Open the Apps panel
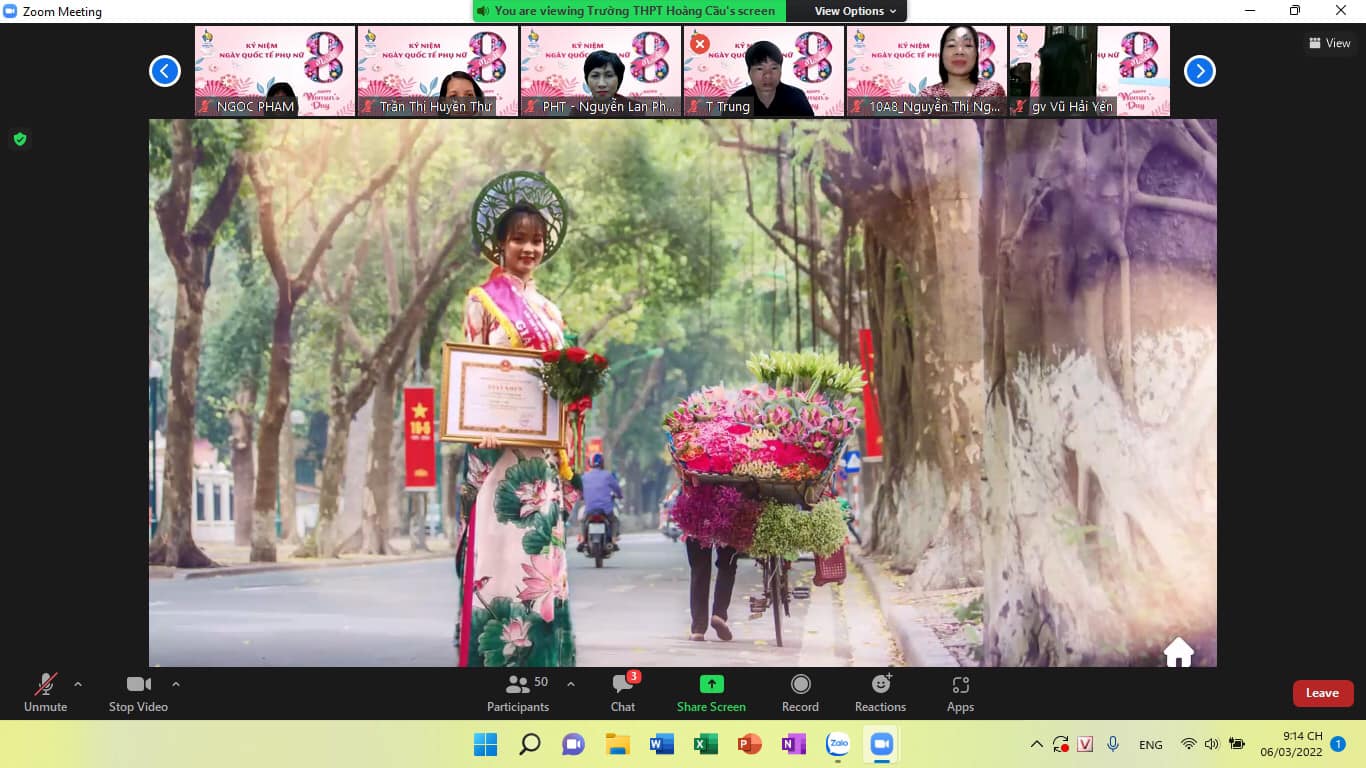1366x768 pixels. [x=960, y=693]
